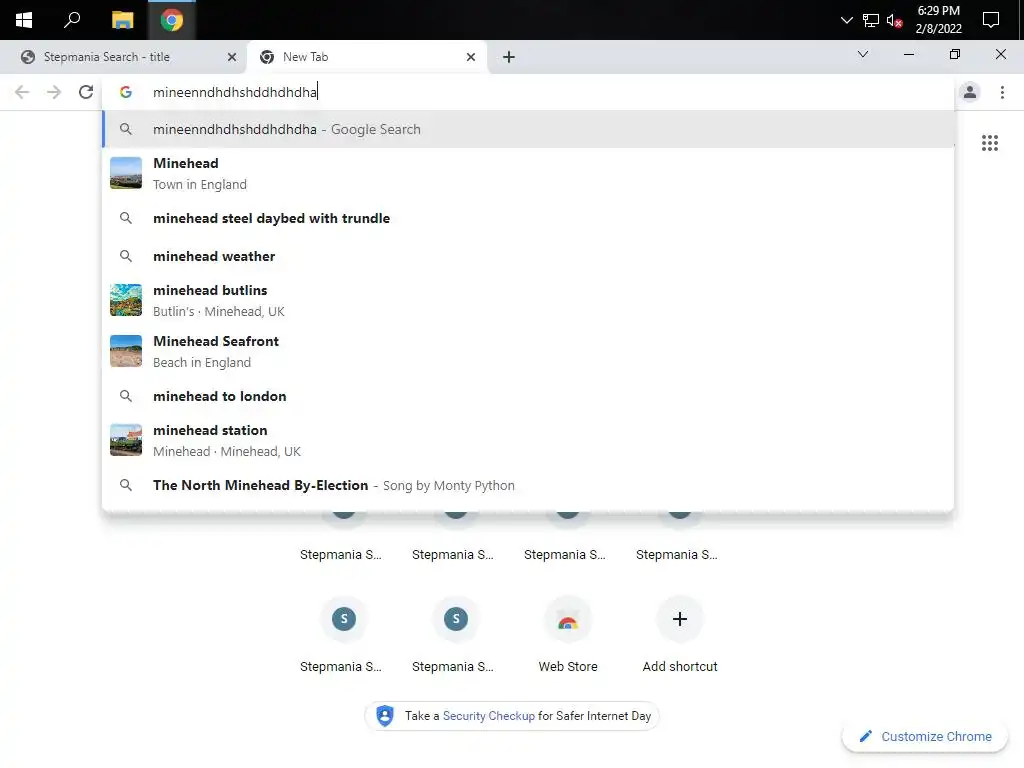1024x768 pixels.
Task: Open the clock showing 6:29 PM
Action: pos(938,20)
